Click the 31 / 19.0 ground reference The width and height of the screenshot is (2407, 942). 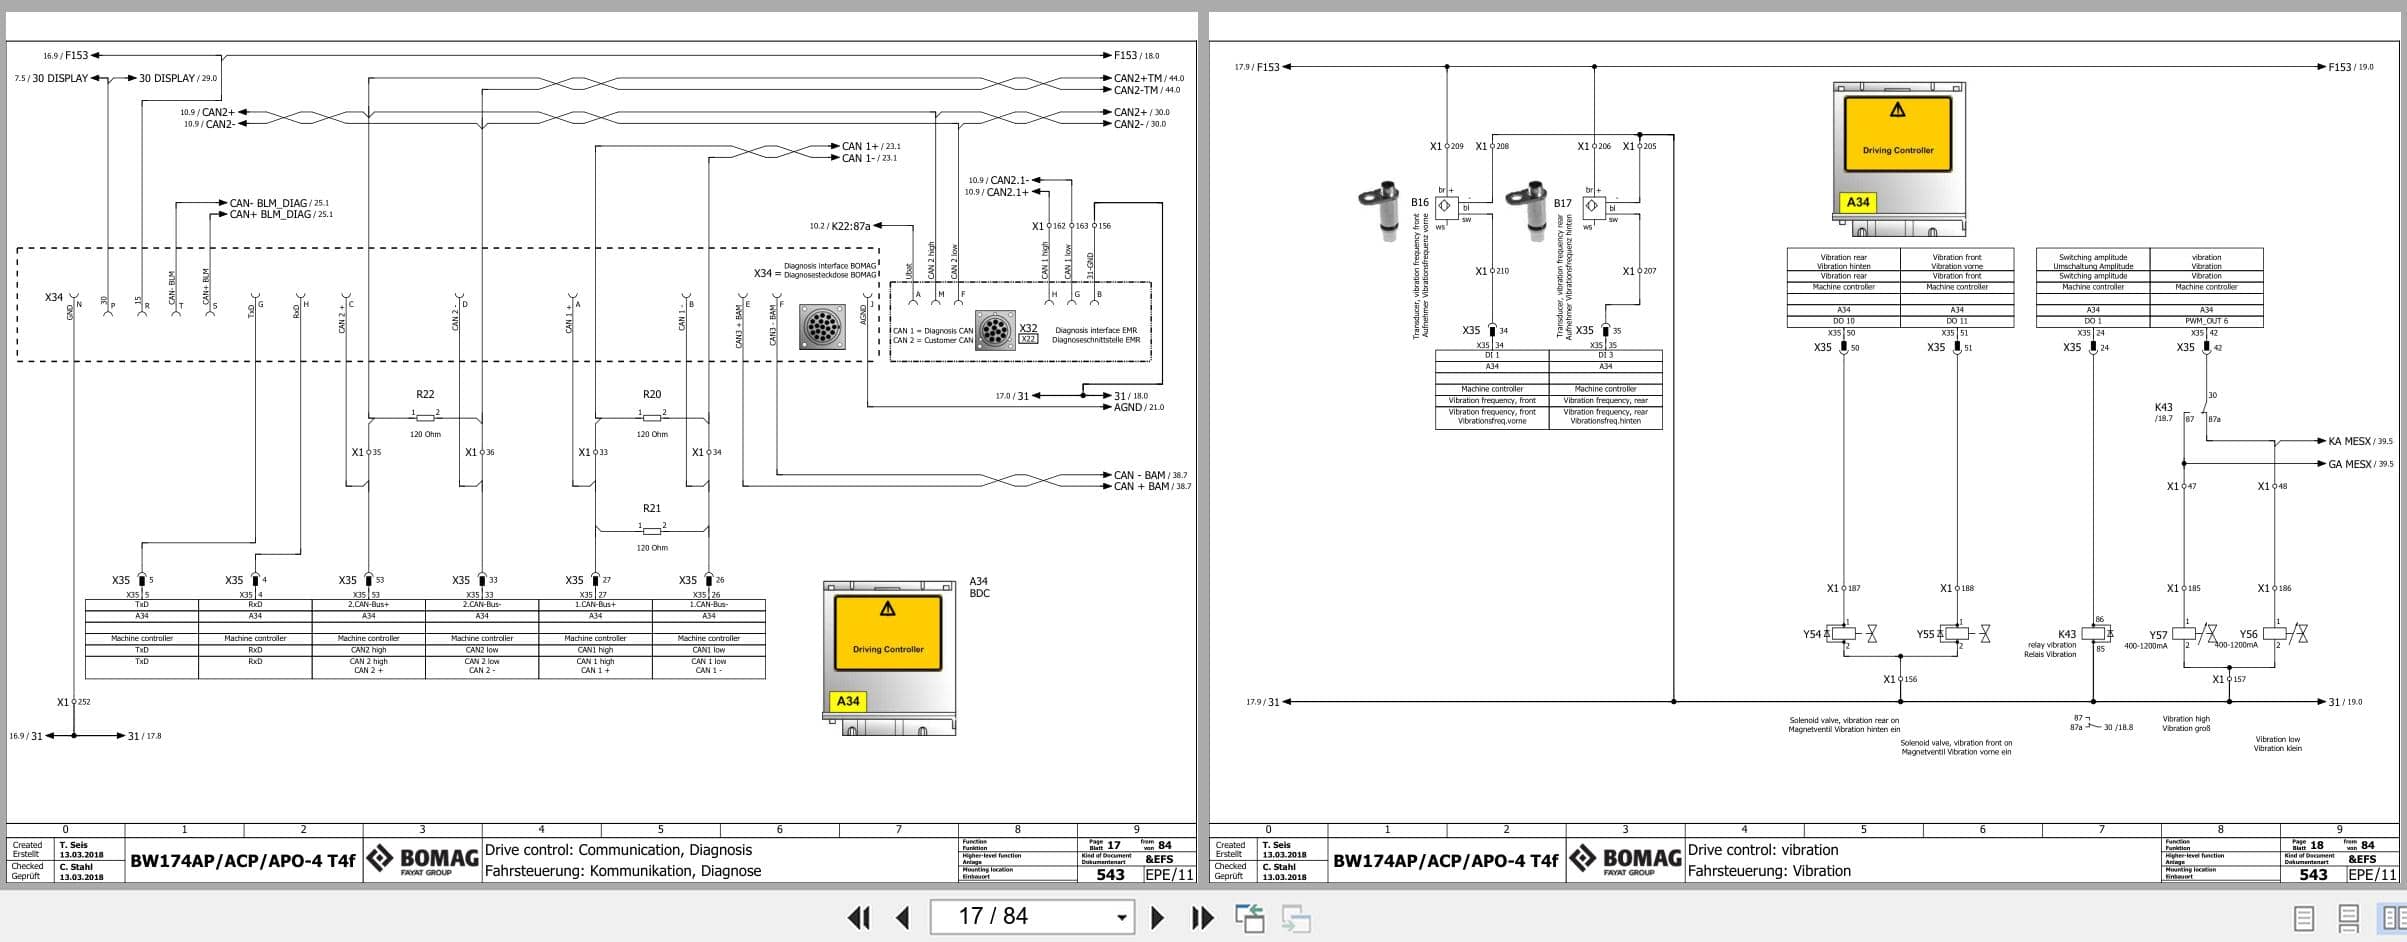[2345, 702]
